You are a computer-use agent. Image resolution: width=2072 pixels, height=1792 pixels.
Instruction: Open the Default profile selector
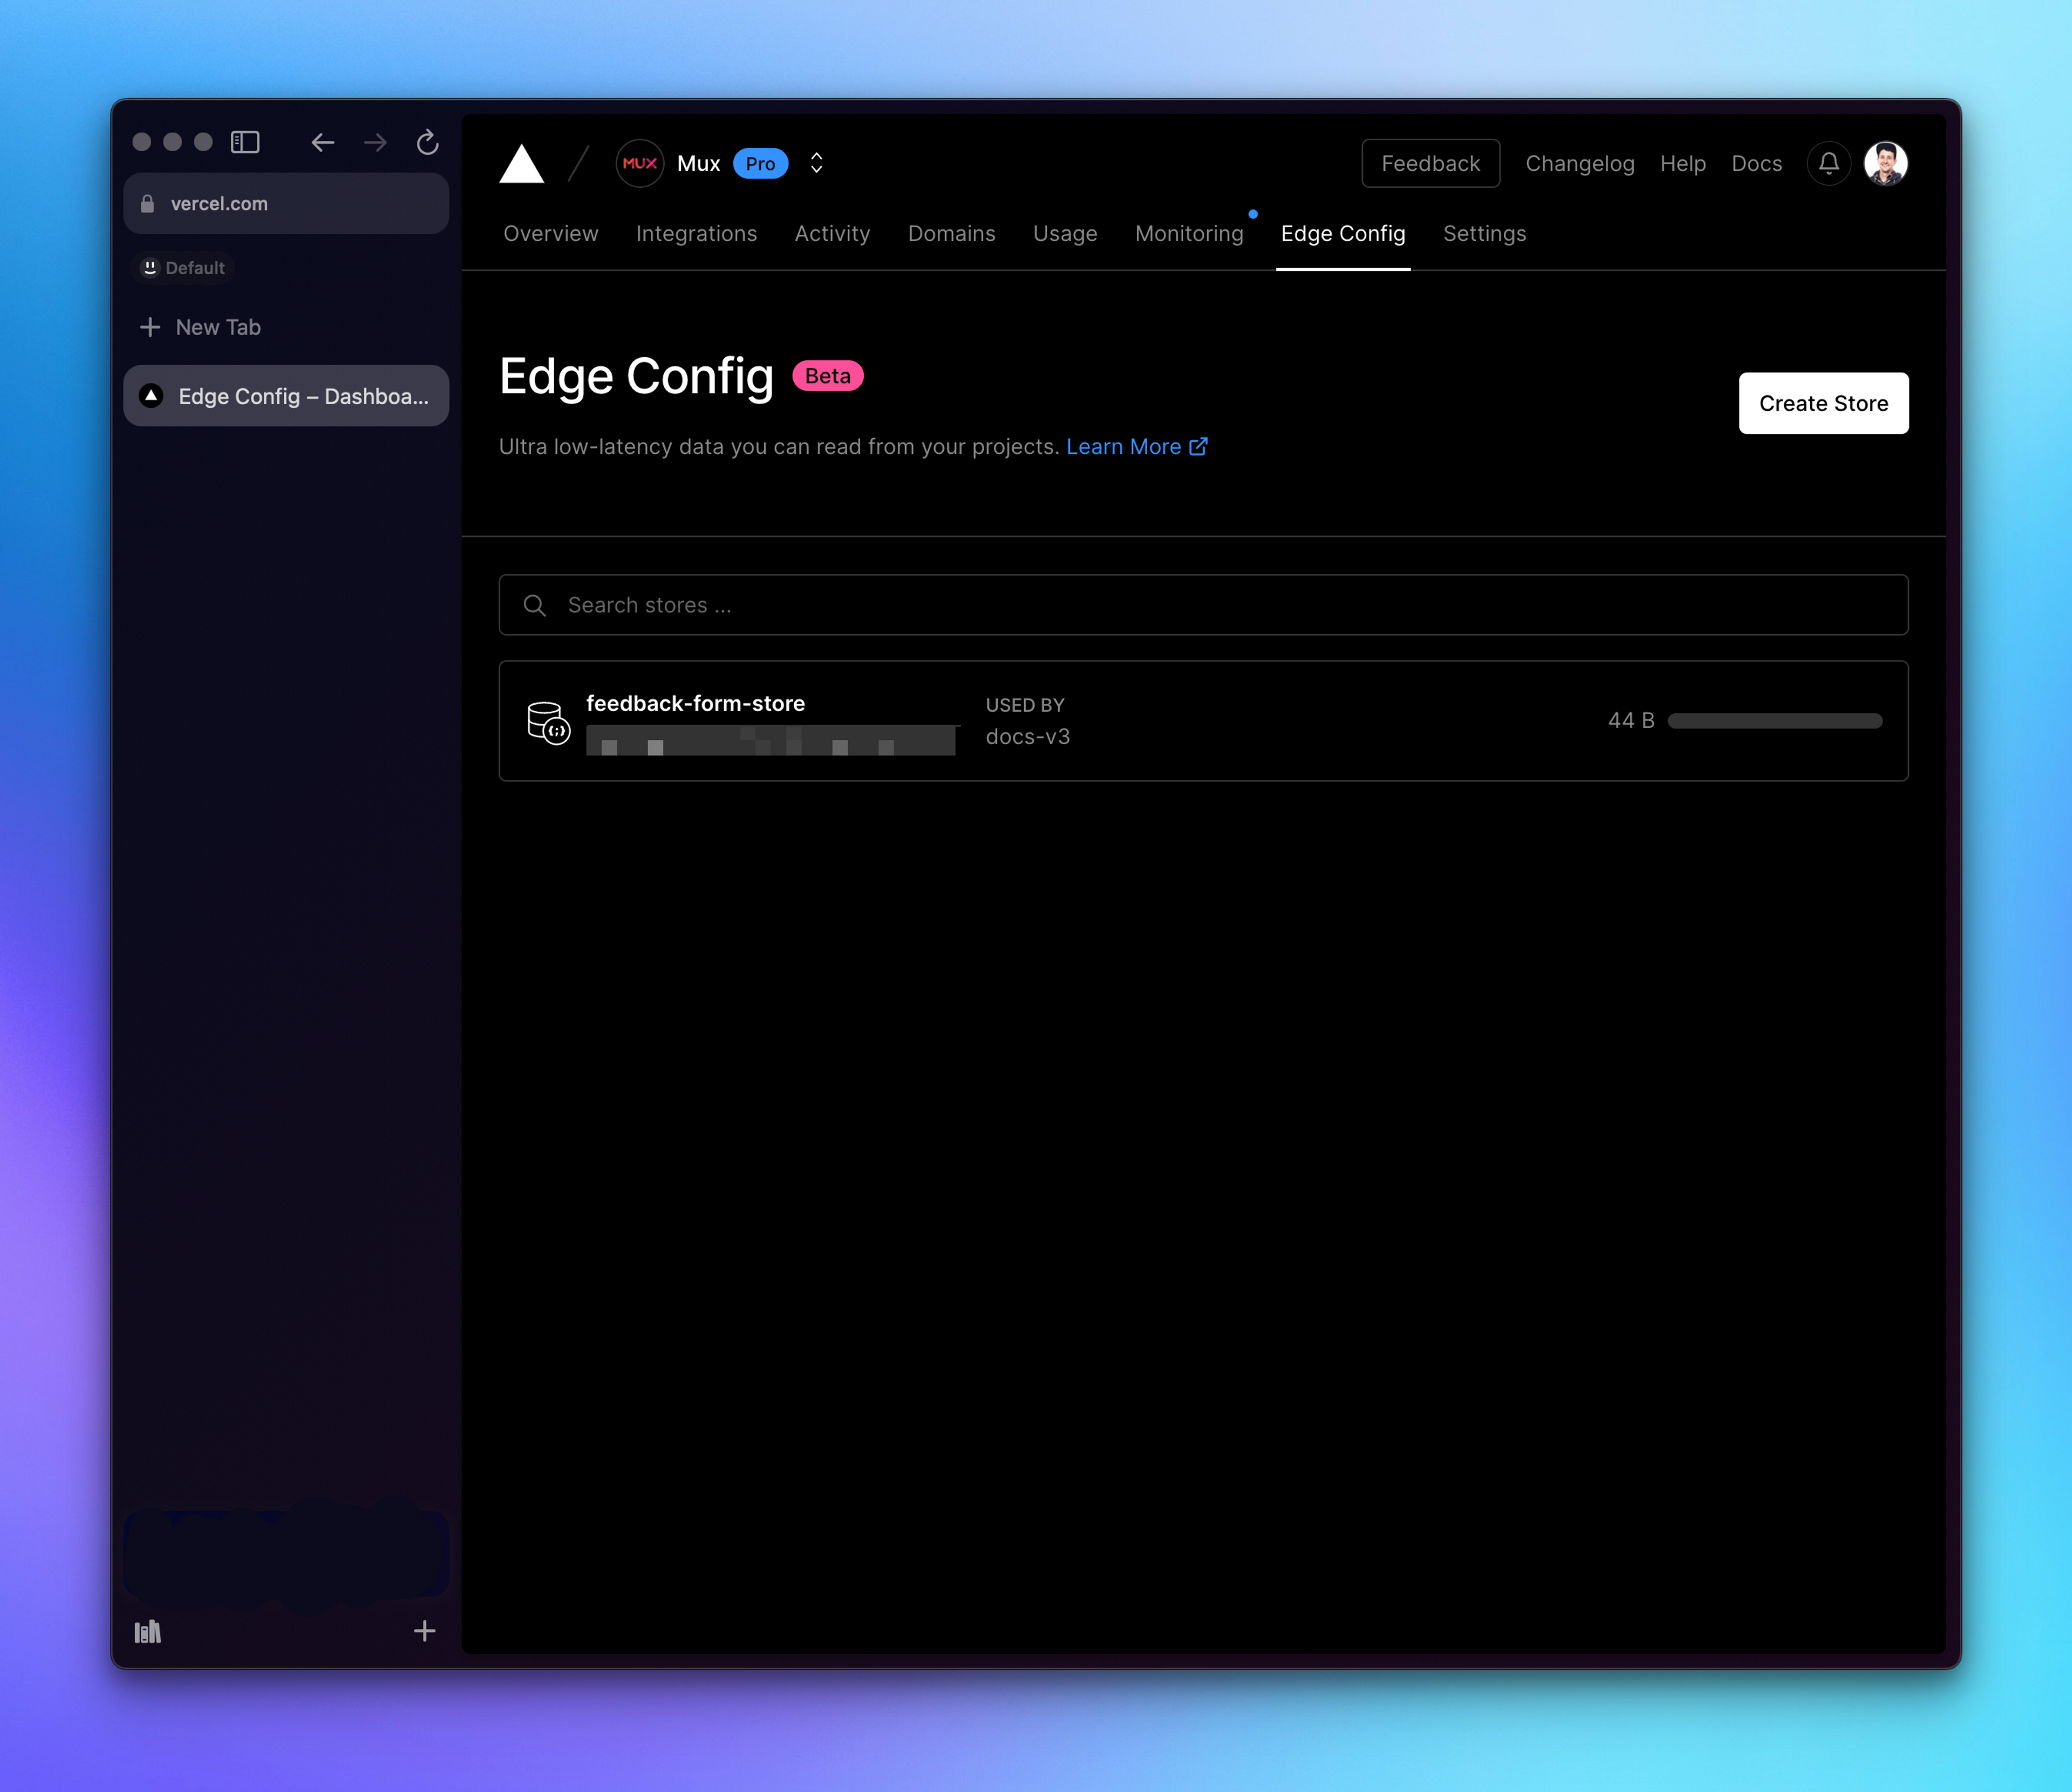click(x=184, y=268)
